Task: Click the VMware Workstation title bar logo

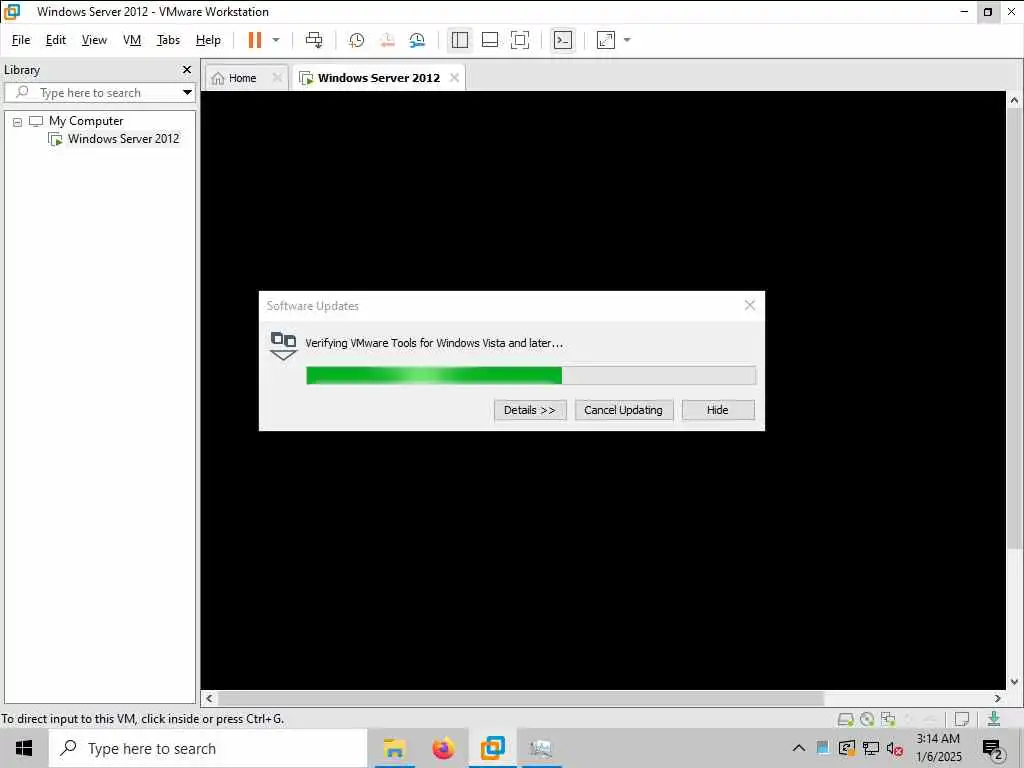Action: (12, 12)
